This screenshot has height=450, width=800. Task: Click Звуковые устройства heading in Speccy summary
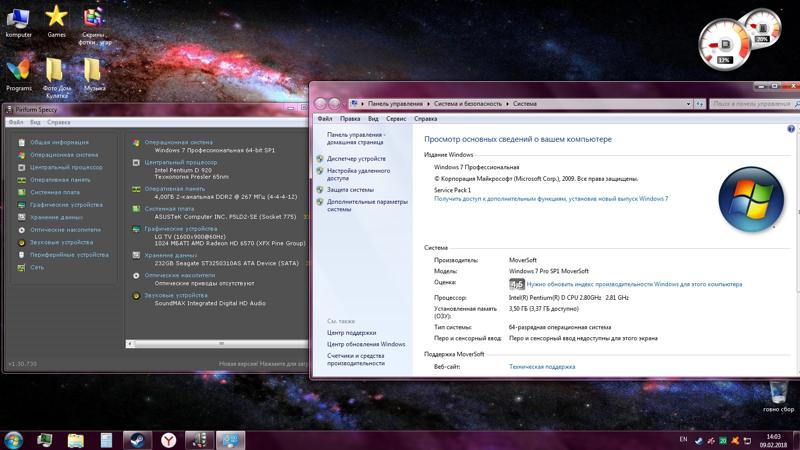176,295
